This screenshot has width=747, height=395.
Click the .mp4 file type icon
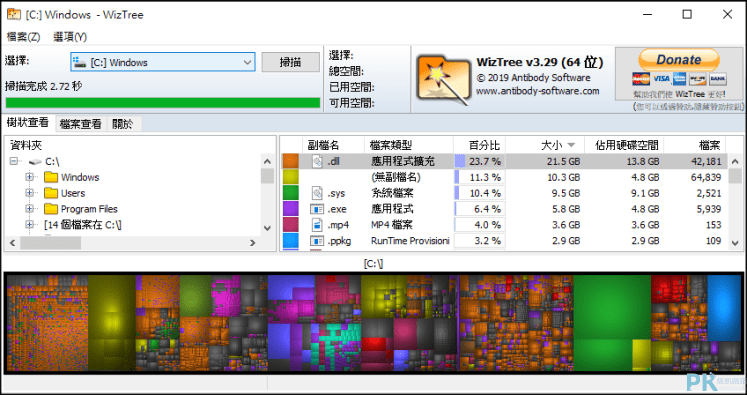tap(317, 224)
